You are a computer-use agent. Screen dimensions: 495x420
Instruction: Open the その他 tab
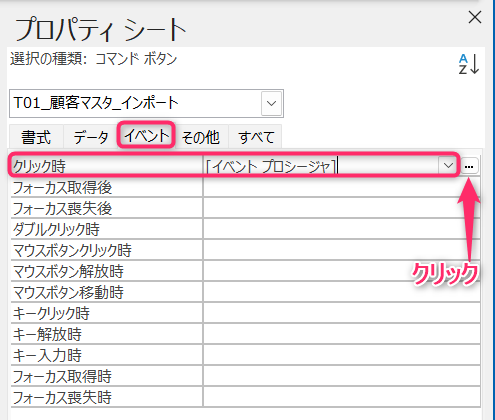tap(201, 137)
